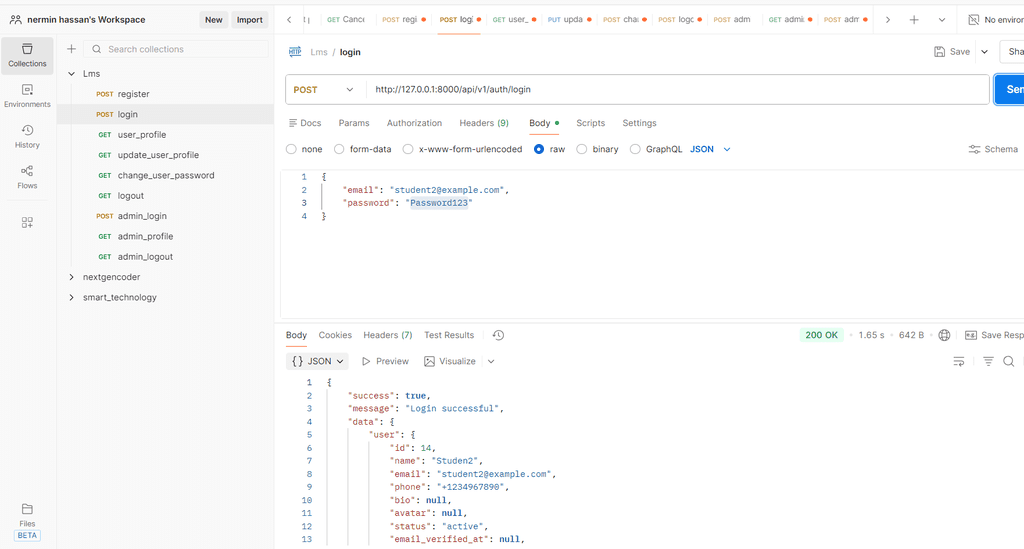The image size is (1024, 549).
Task: Select the admin_login request in Lms
Action: point(142,216)
